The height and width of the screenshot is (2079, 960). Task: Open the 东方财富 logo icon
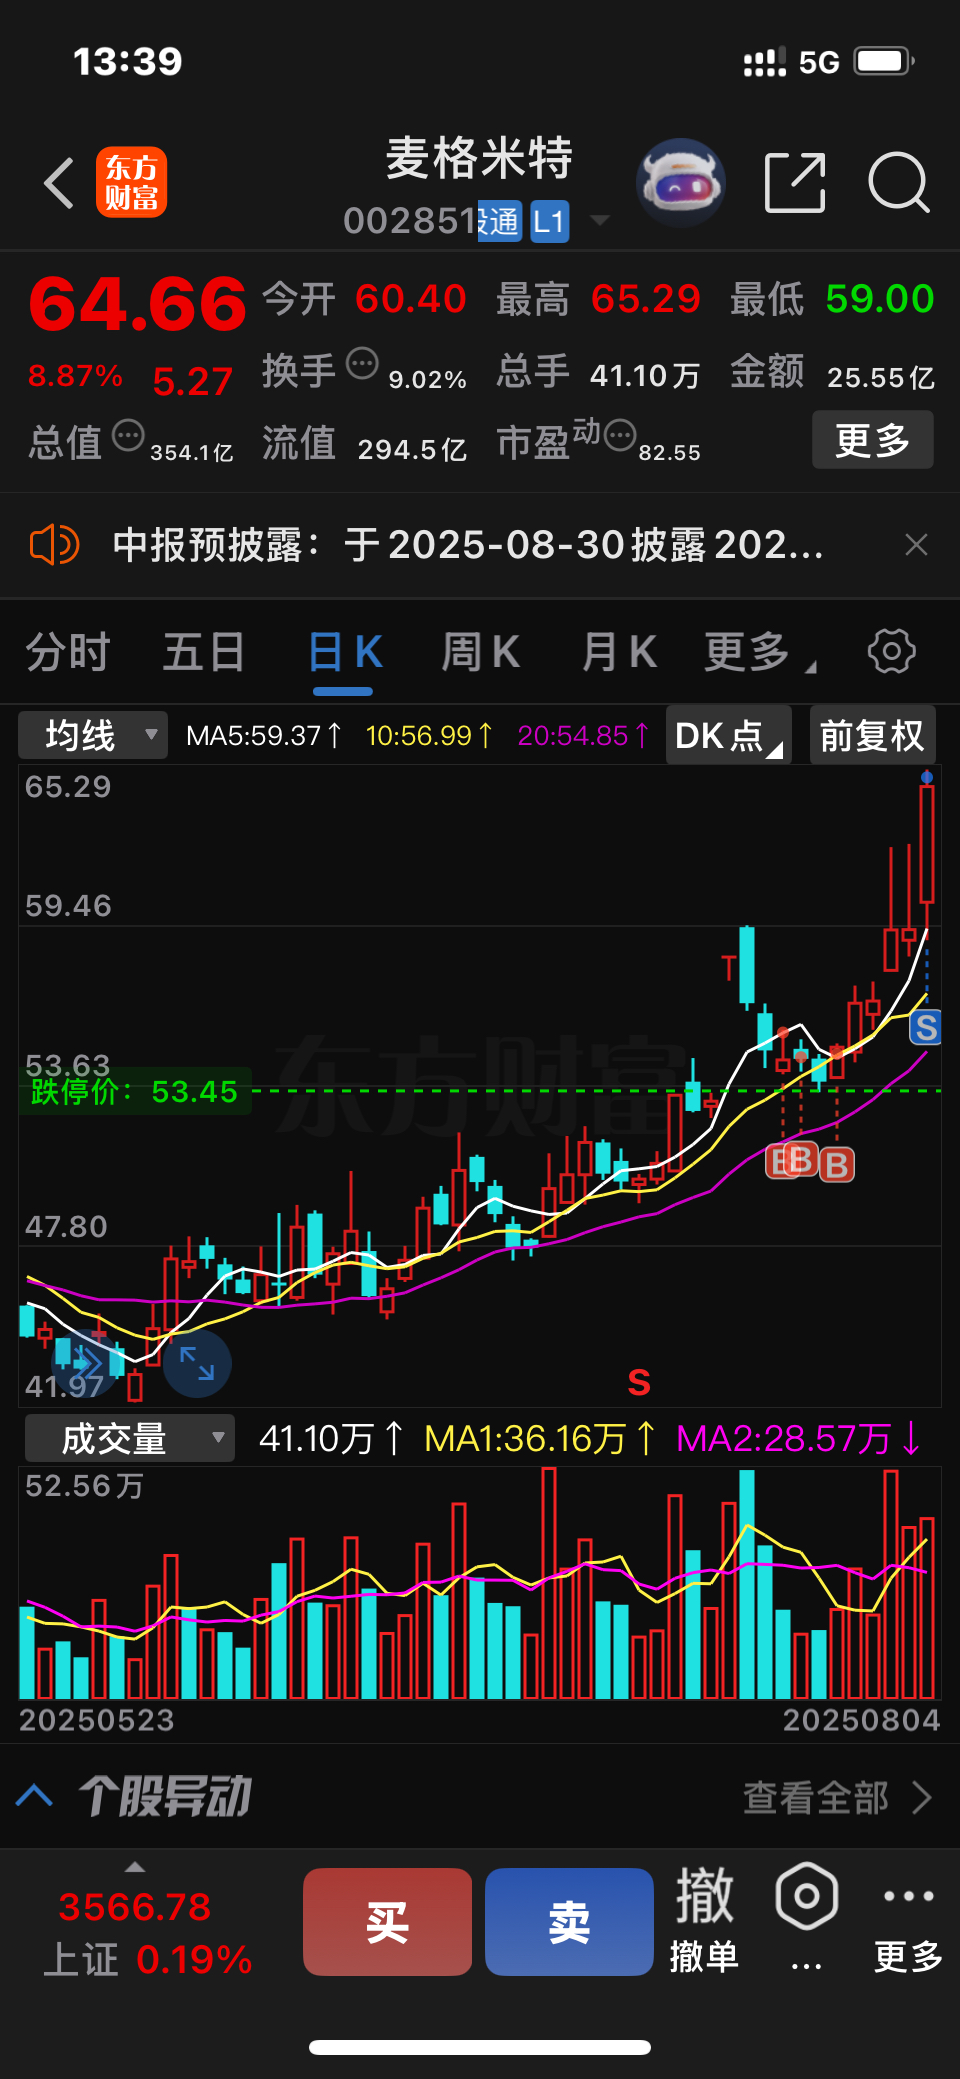131,182
